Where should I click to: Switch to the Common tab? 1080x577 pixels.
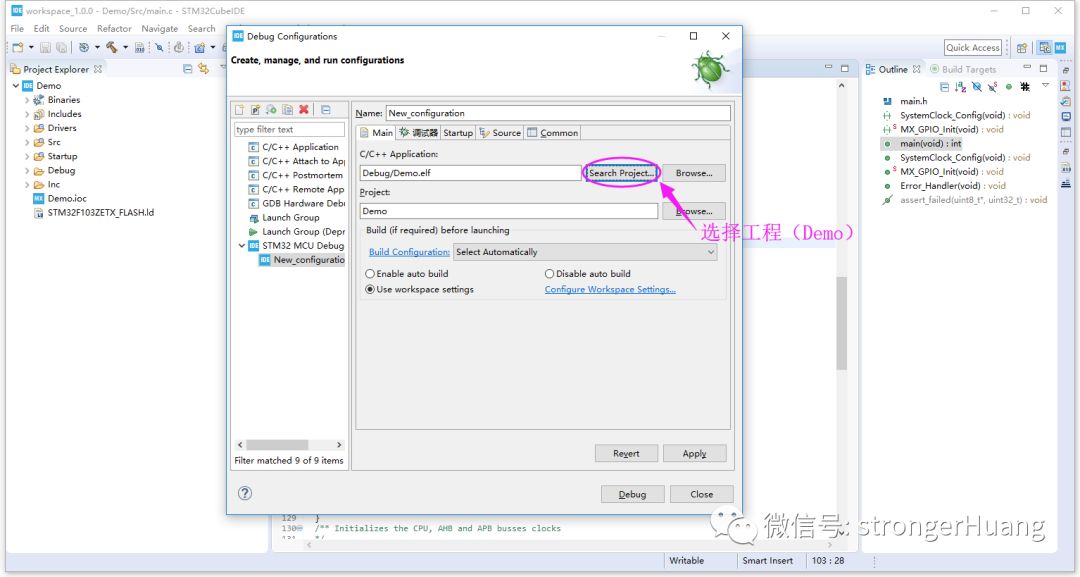click(553, 133)
